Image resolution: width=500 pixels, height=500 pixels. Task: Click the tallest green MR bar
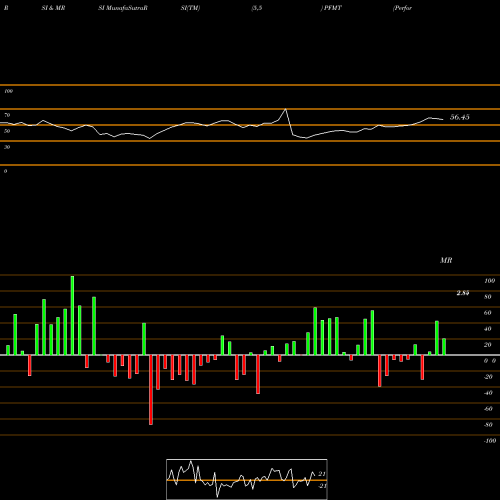(72, 315)
